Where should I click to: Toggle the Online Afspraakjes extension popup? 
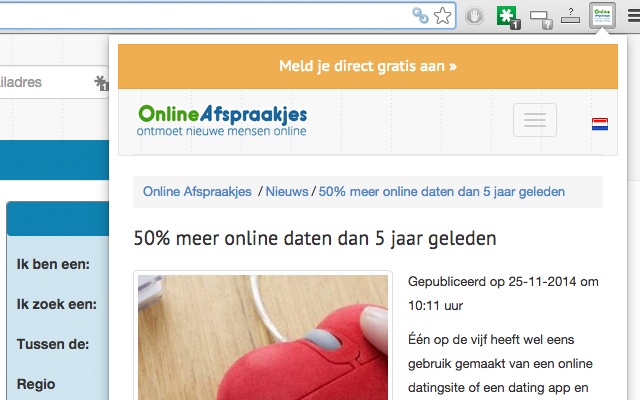[602, 15]
